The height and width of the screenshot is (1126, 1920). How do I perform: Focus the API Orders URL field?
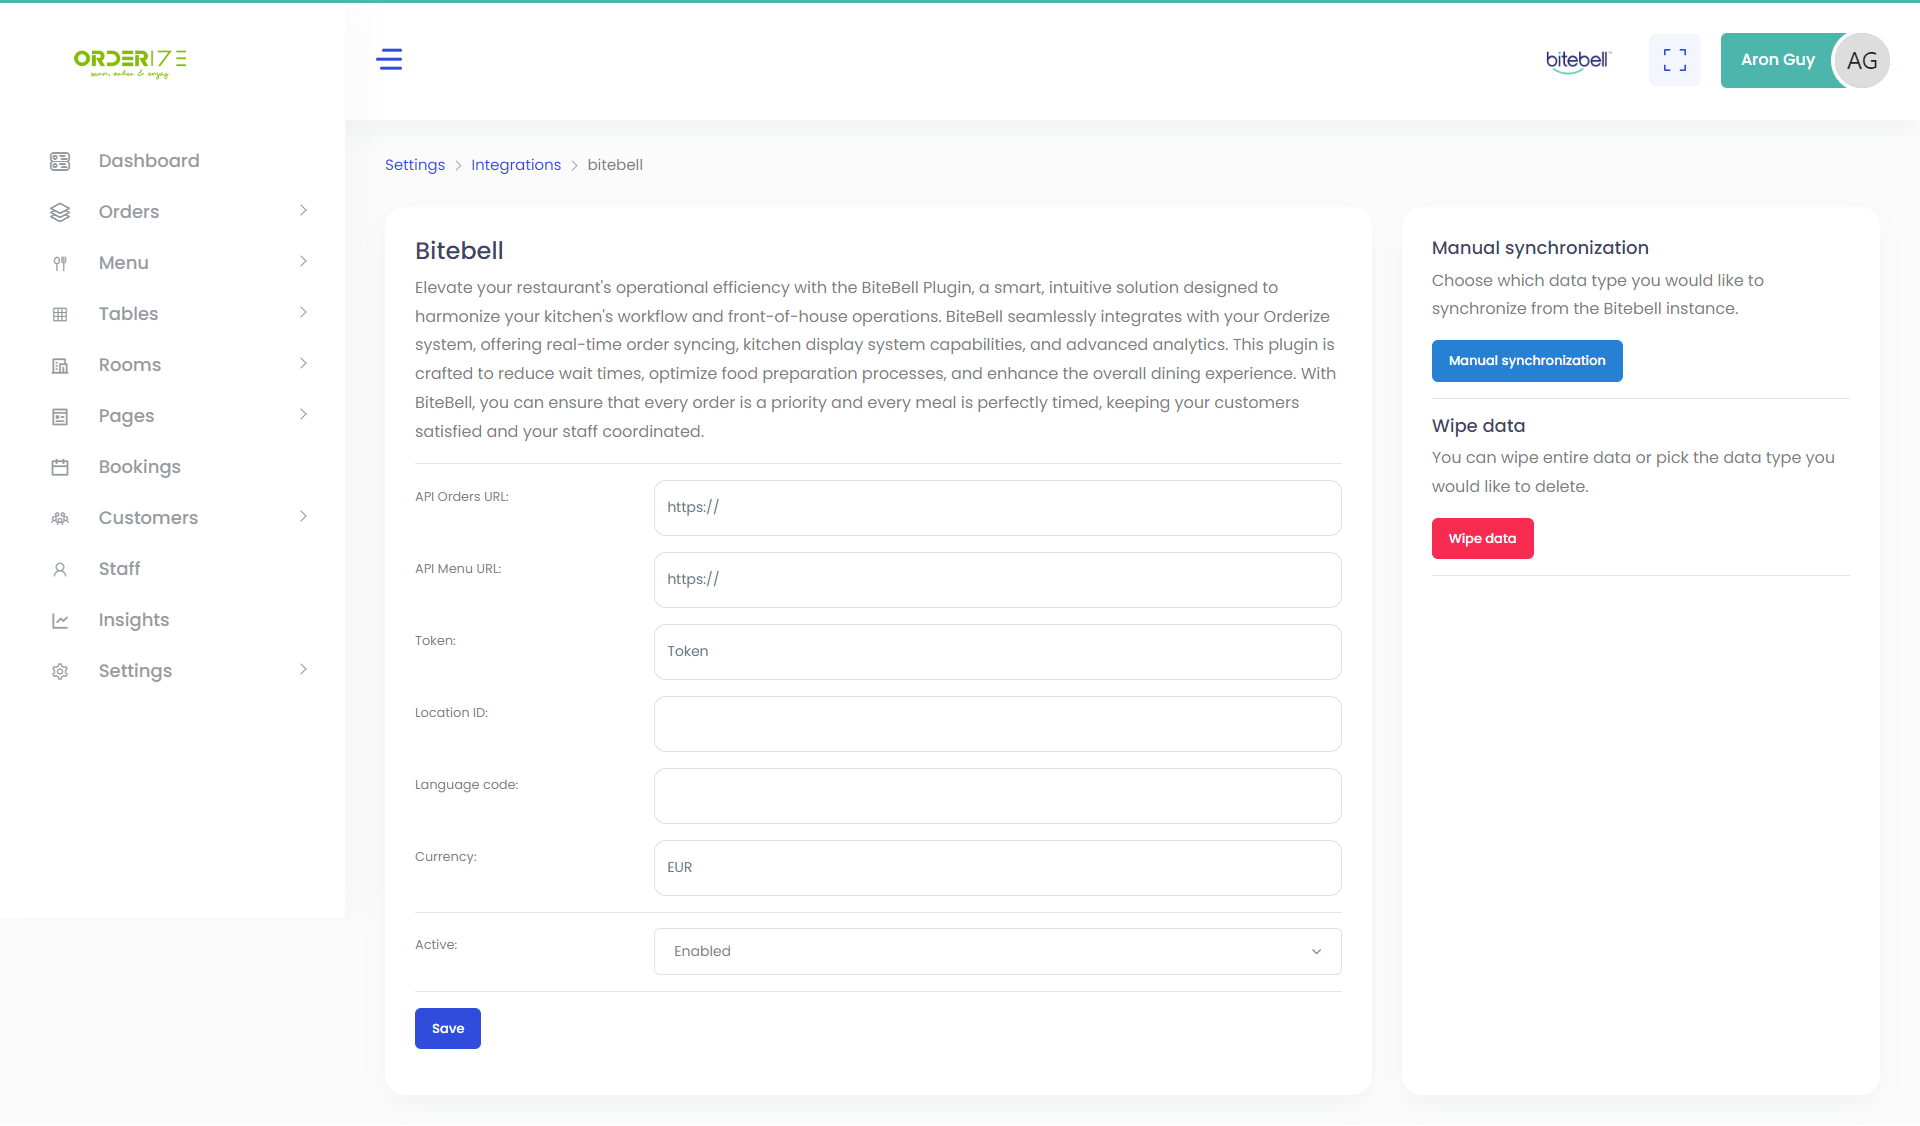point(997,508)
